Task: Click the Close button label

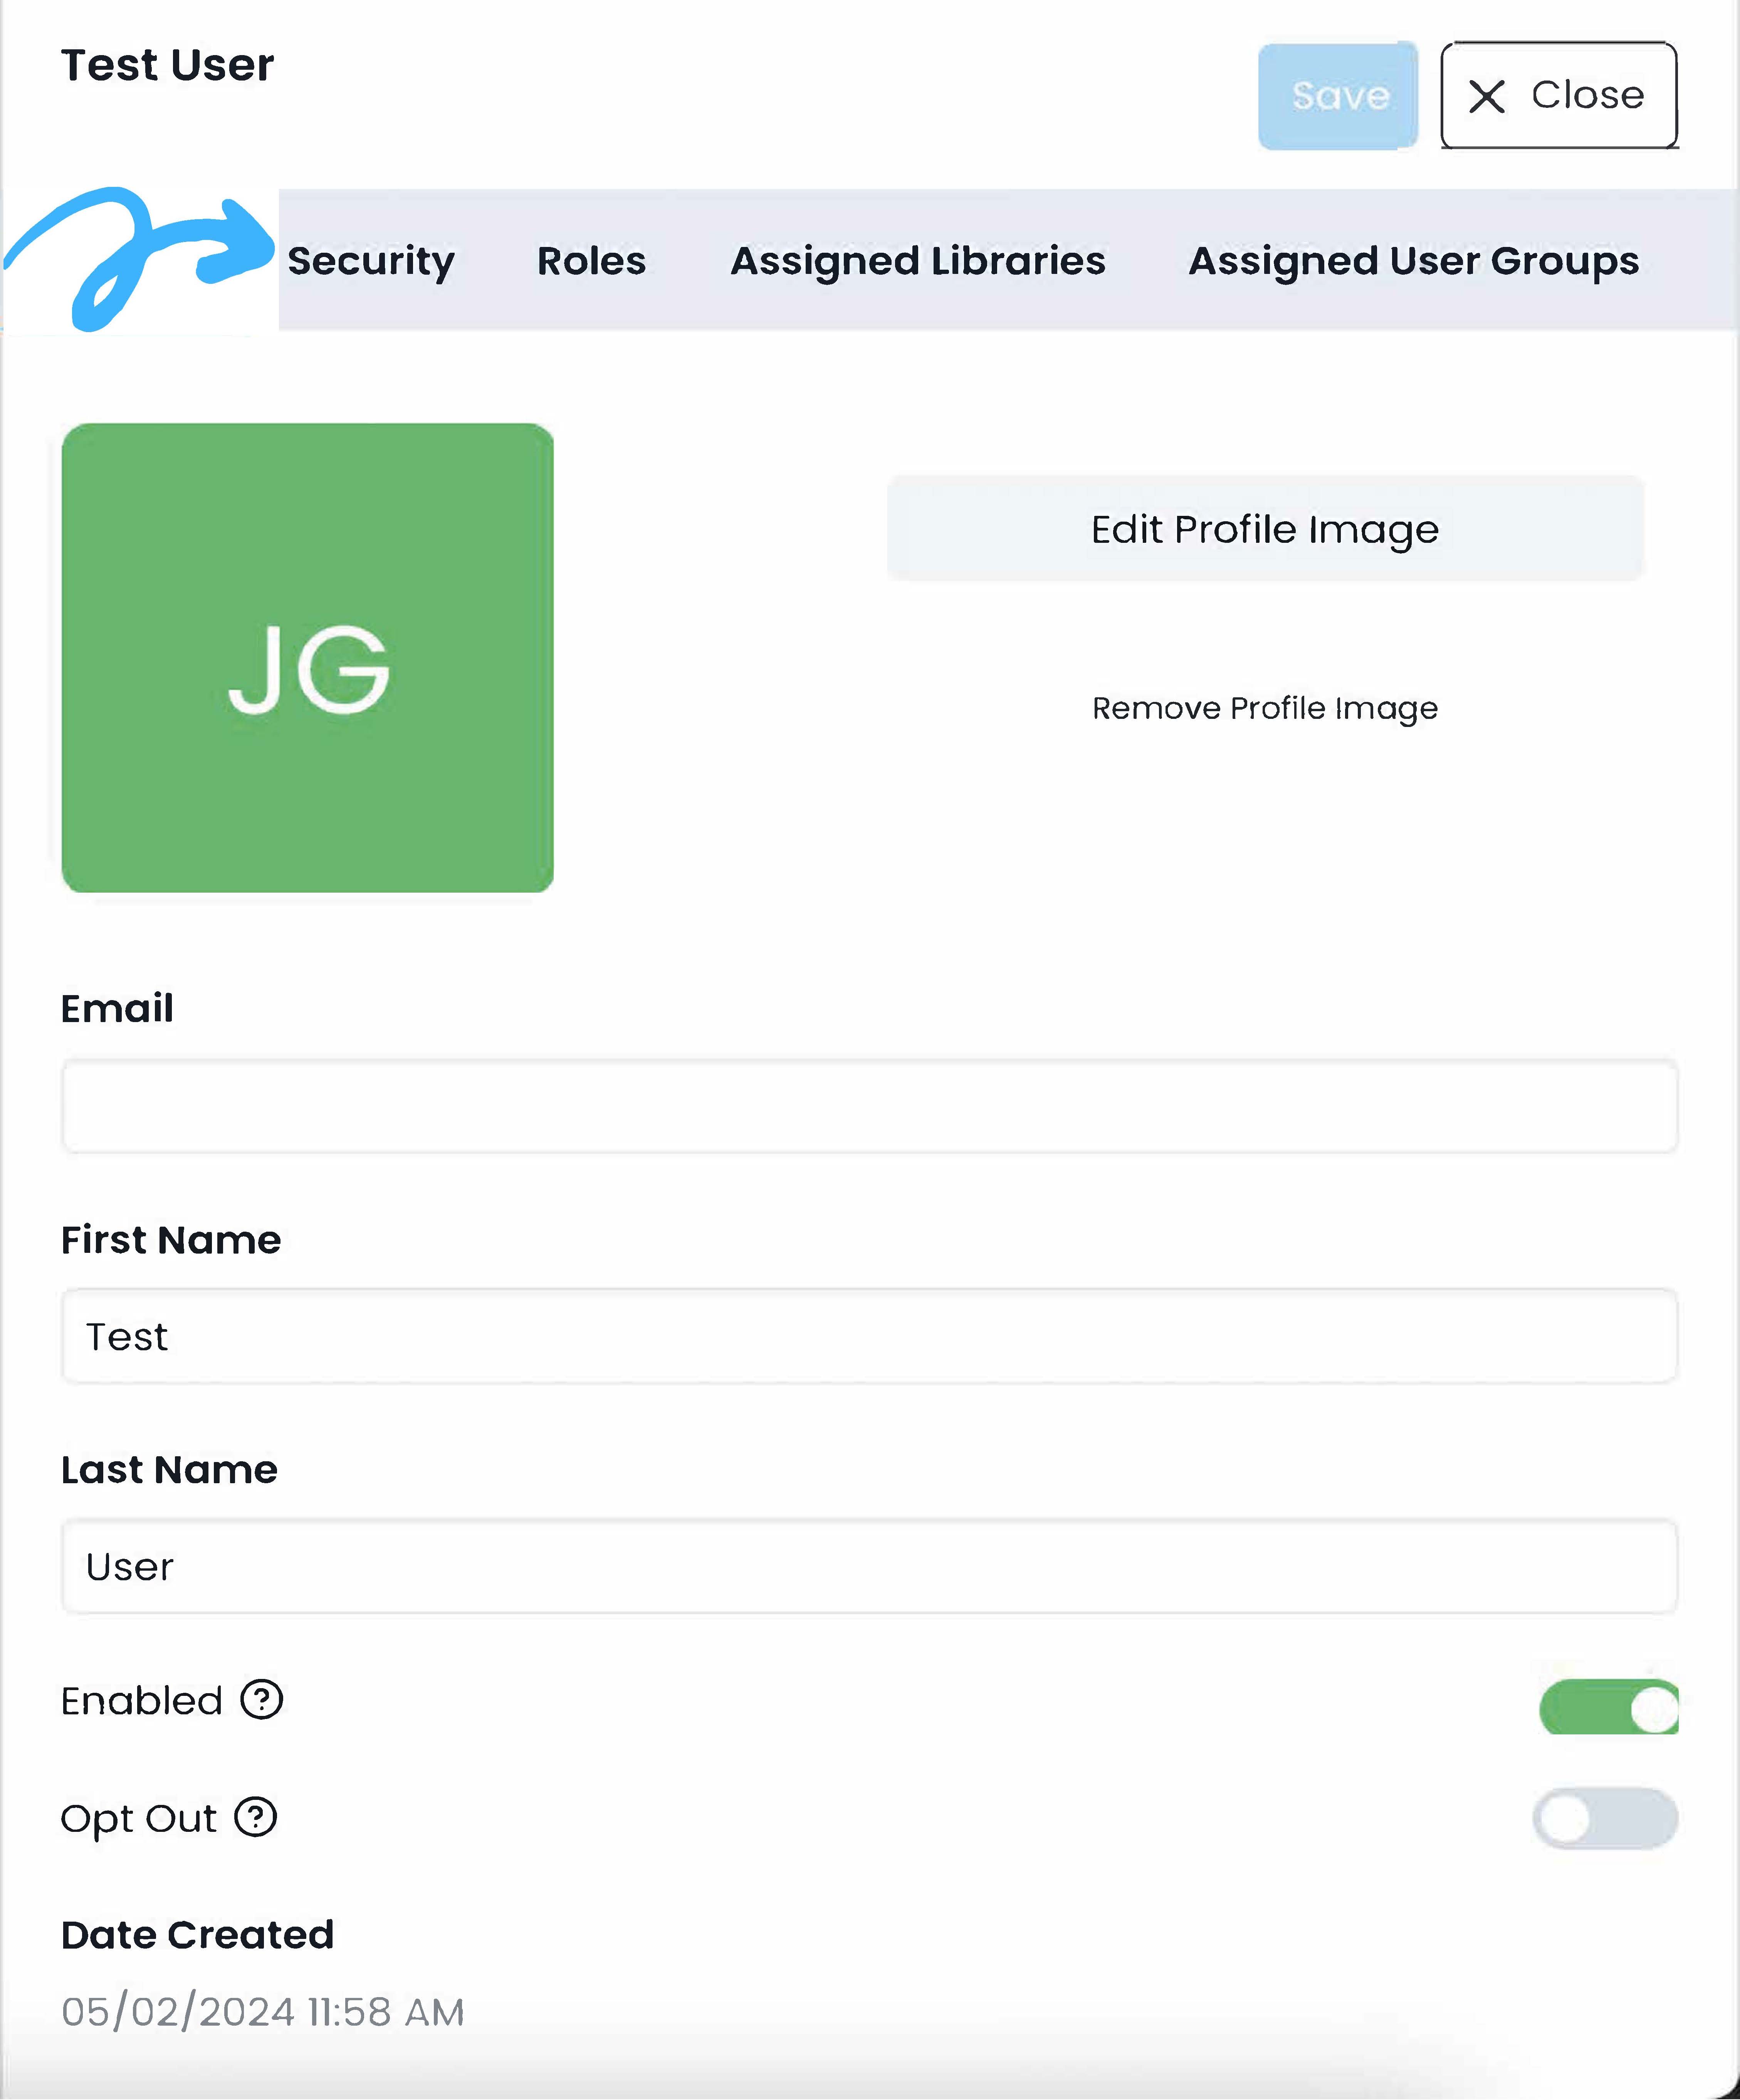Action: [1587, 95]
